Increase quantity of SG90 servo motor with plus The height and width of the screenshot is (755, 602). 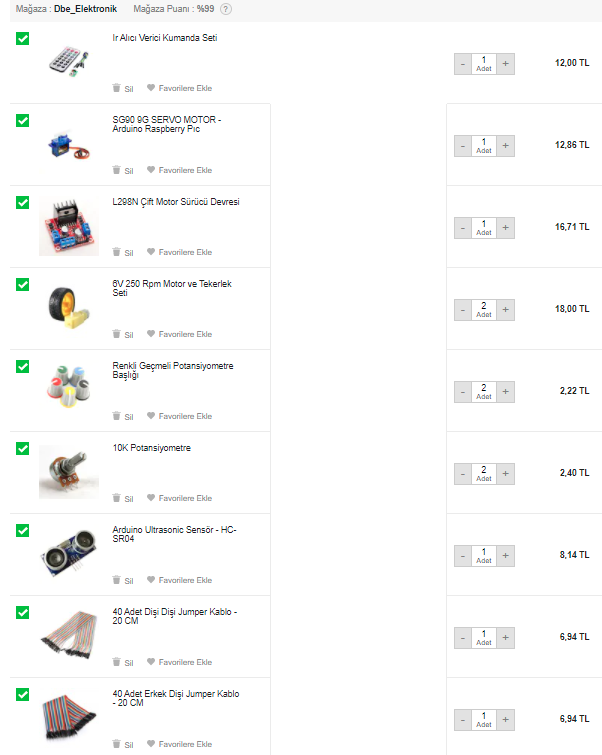[x=506, y=146]
